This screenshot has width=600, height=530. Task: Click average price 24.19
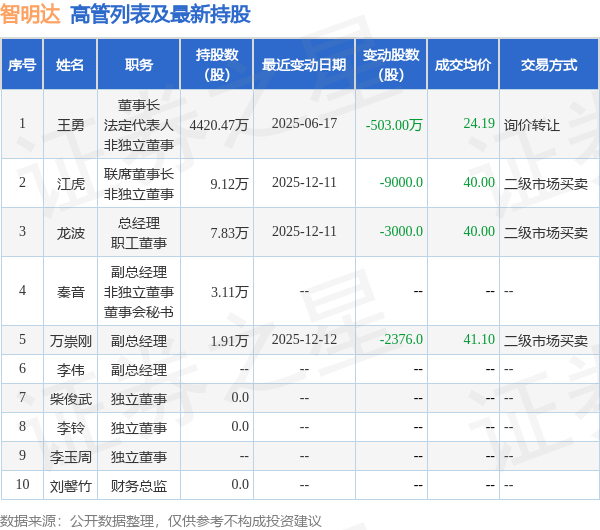coord(479,123)
